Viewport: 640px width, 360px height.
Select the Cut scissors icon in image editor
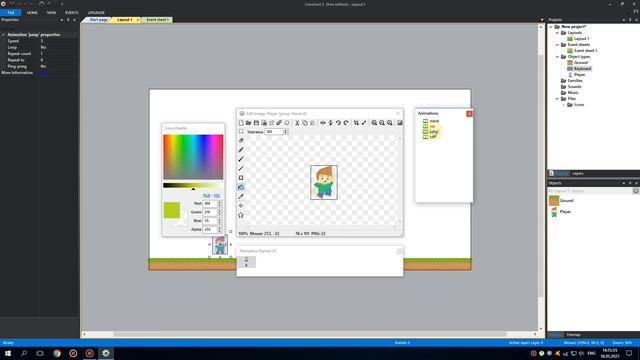pos(297,123)
